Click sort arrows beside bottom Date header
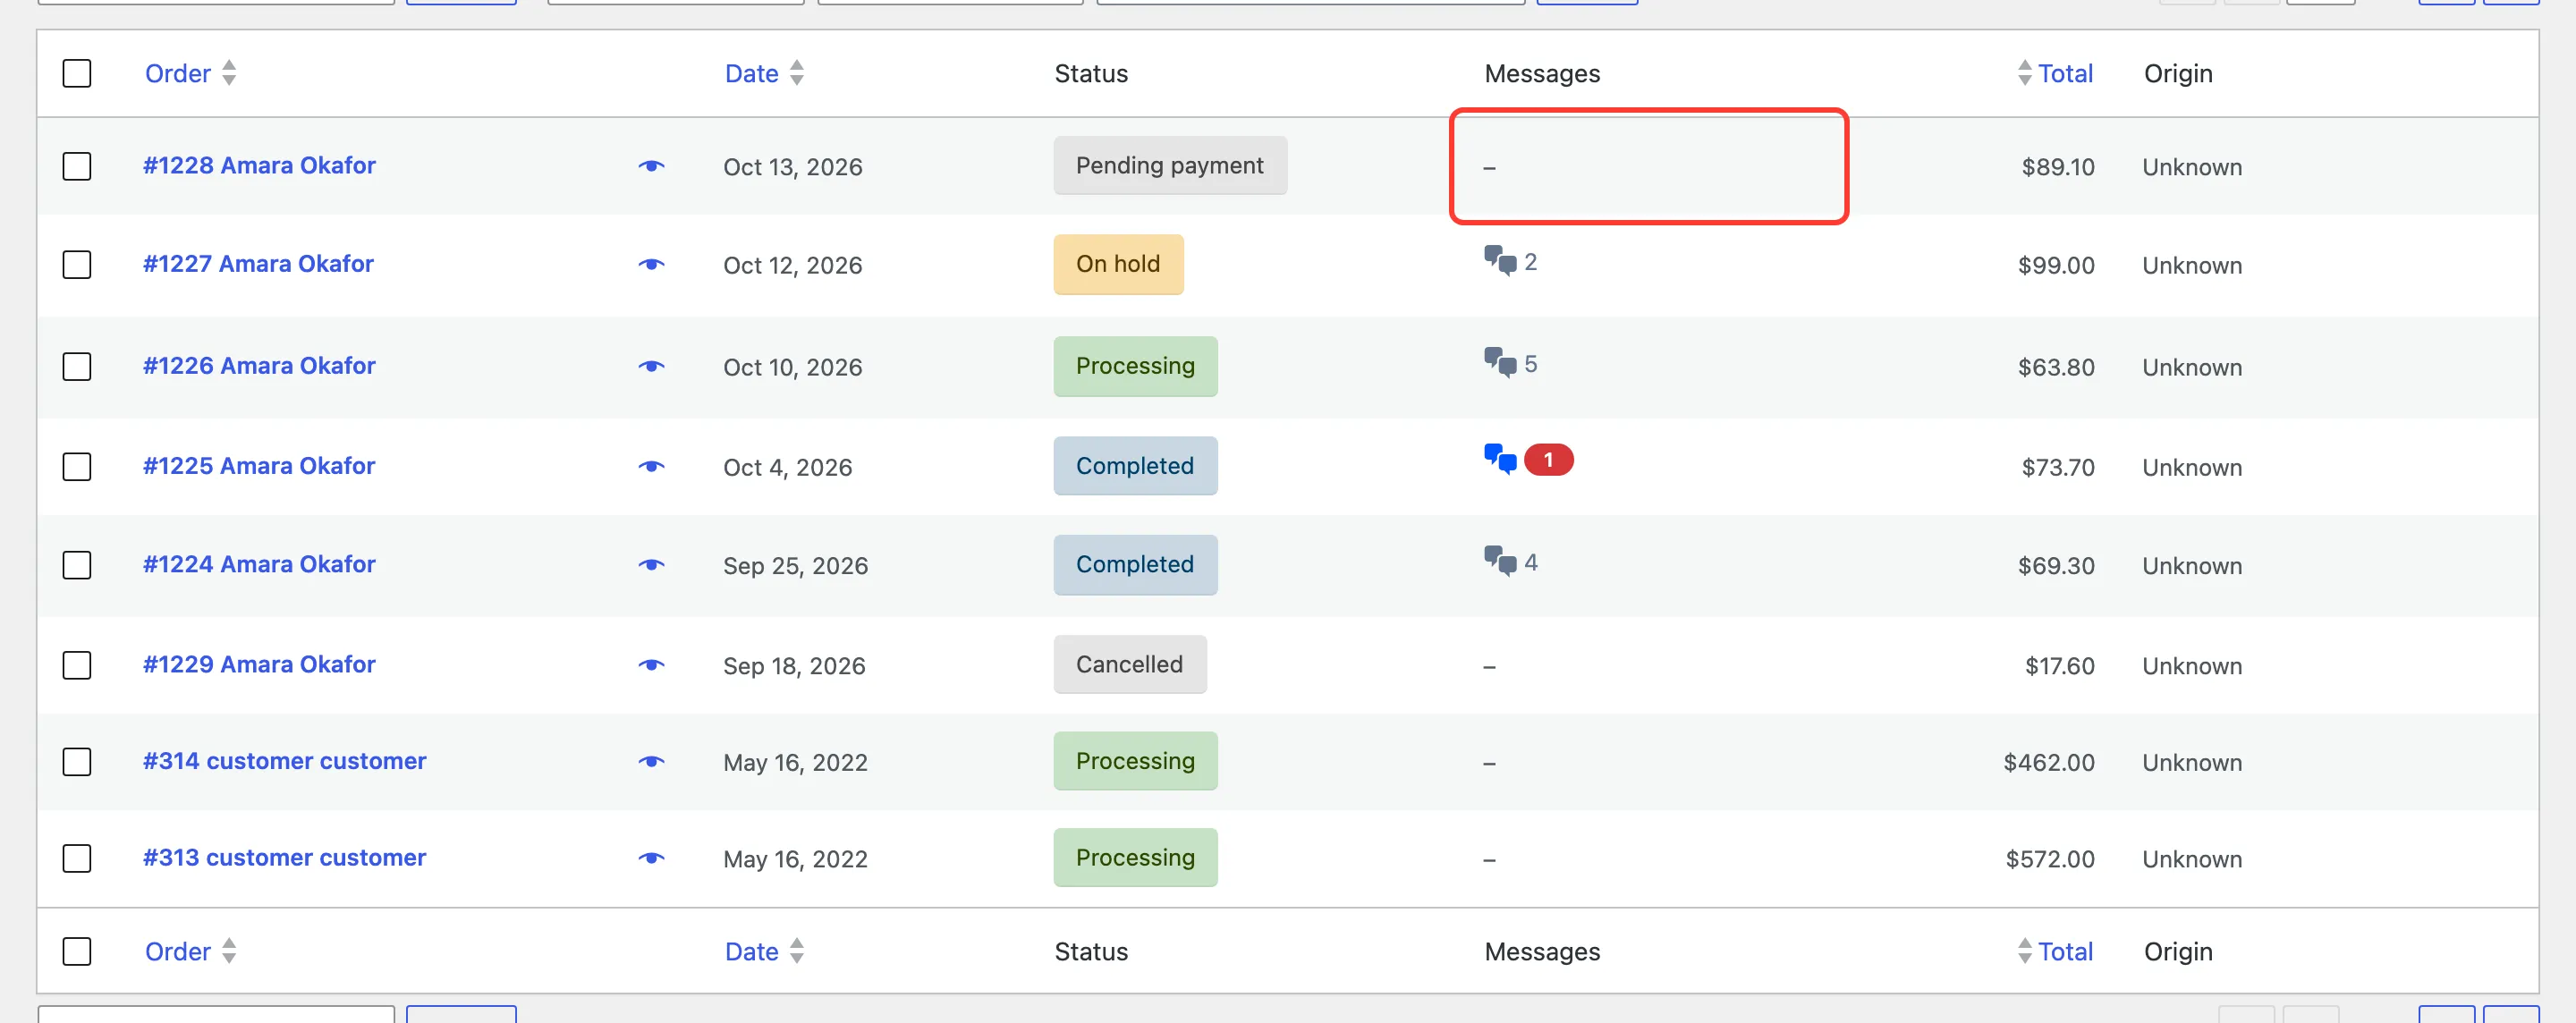The image size is (2576, 1023). tap(796, 951)
